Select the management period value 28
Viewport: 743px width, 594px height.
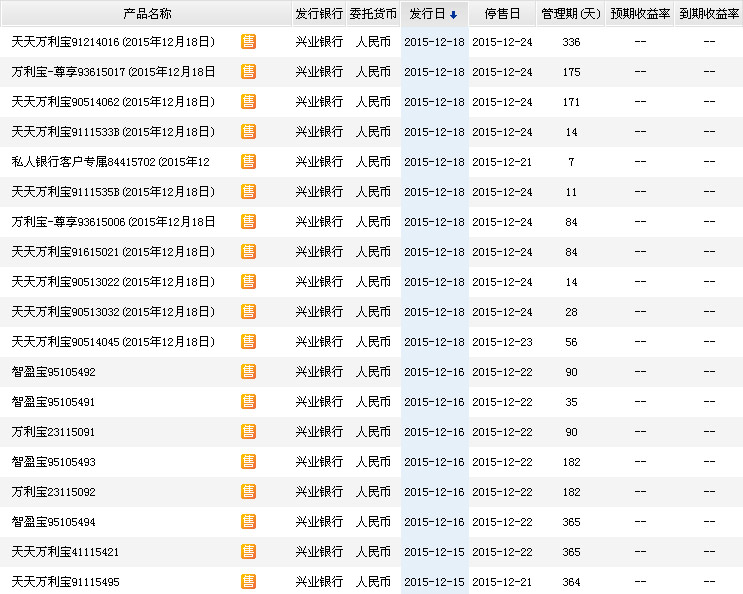[571, 312]
